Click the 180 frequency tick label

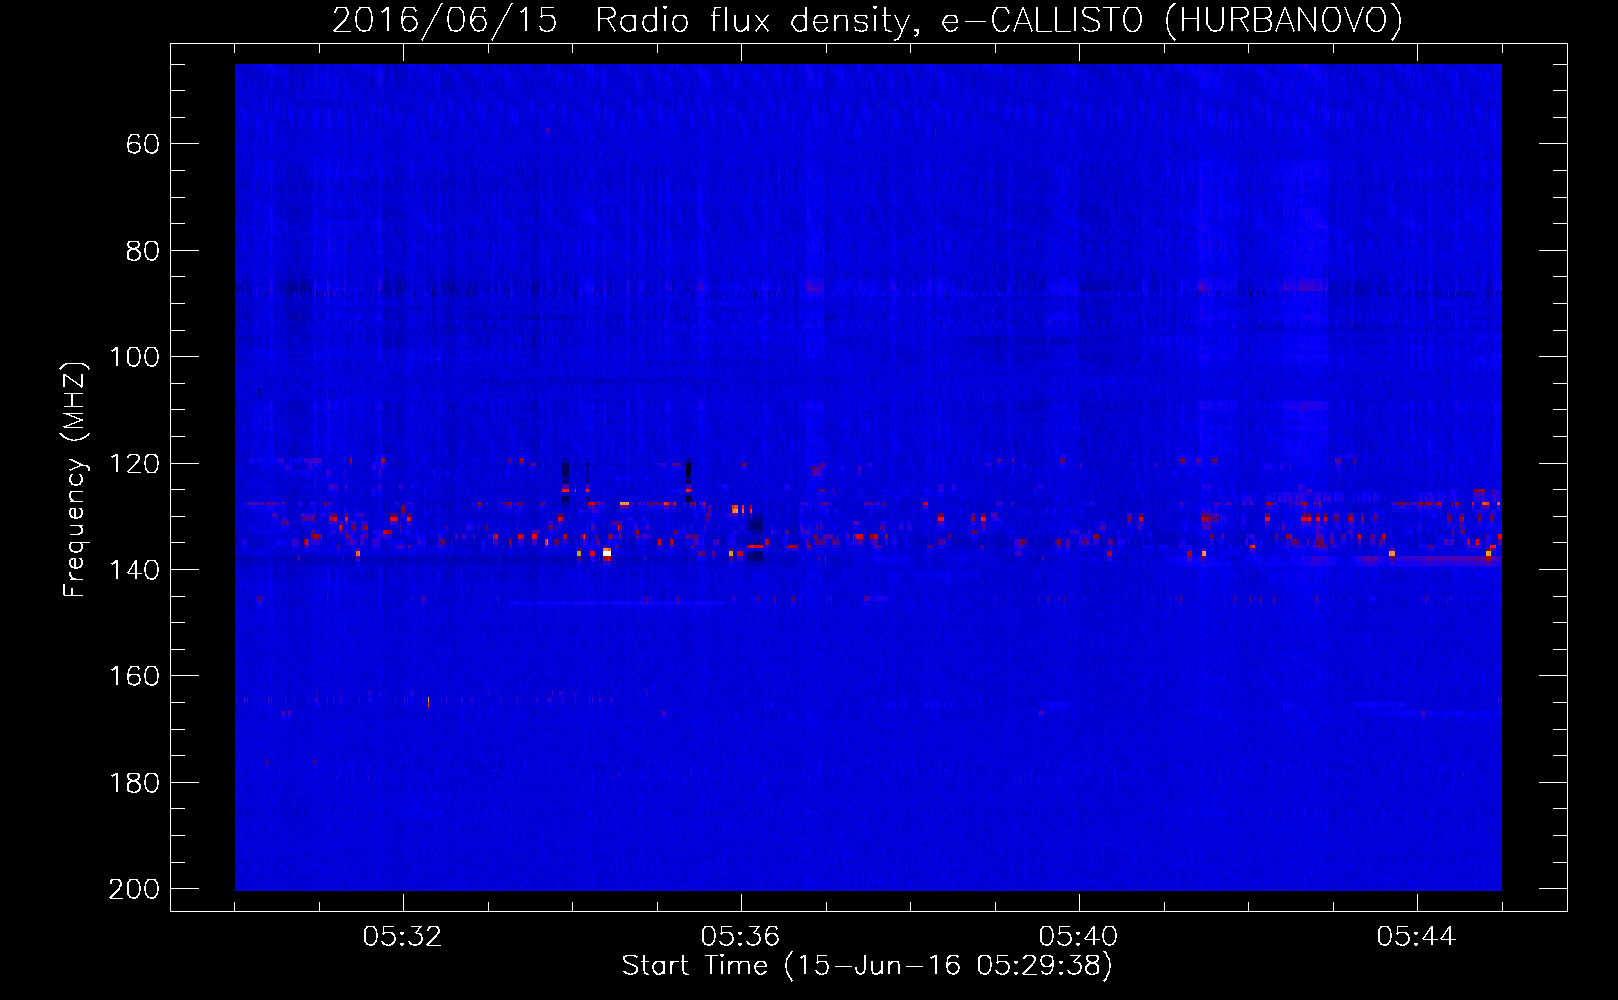point(135,783)
